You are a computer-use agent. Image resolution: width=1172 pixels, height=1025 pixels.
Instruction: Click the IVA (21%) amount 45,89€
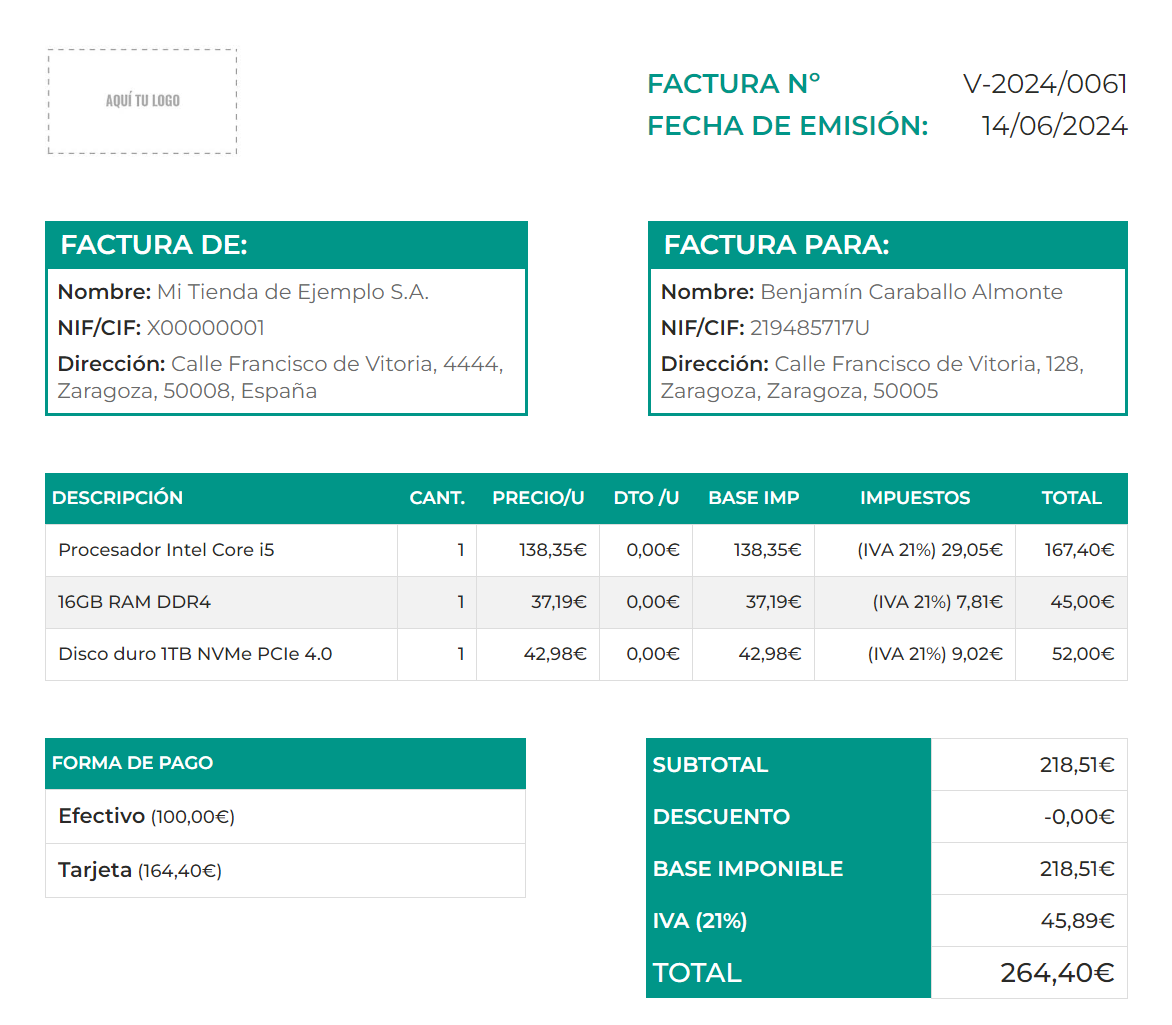(x=1077, y=921)
